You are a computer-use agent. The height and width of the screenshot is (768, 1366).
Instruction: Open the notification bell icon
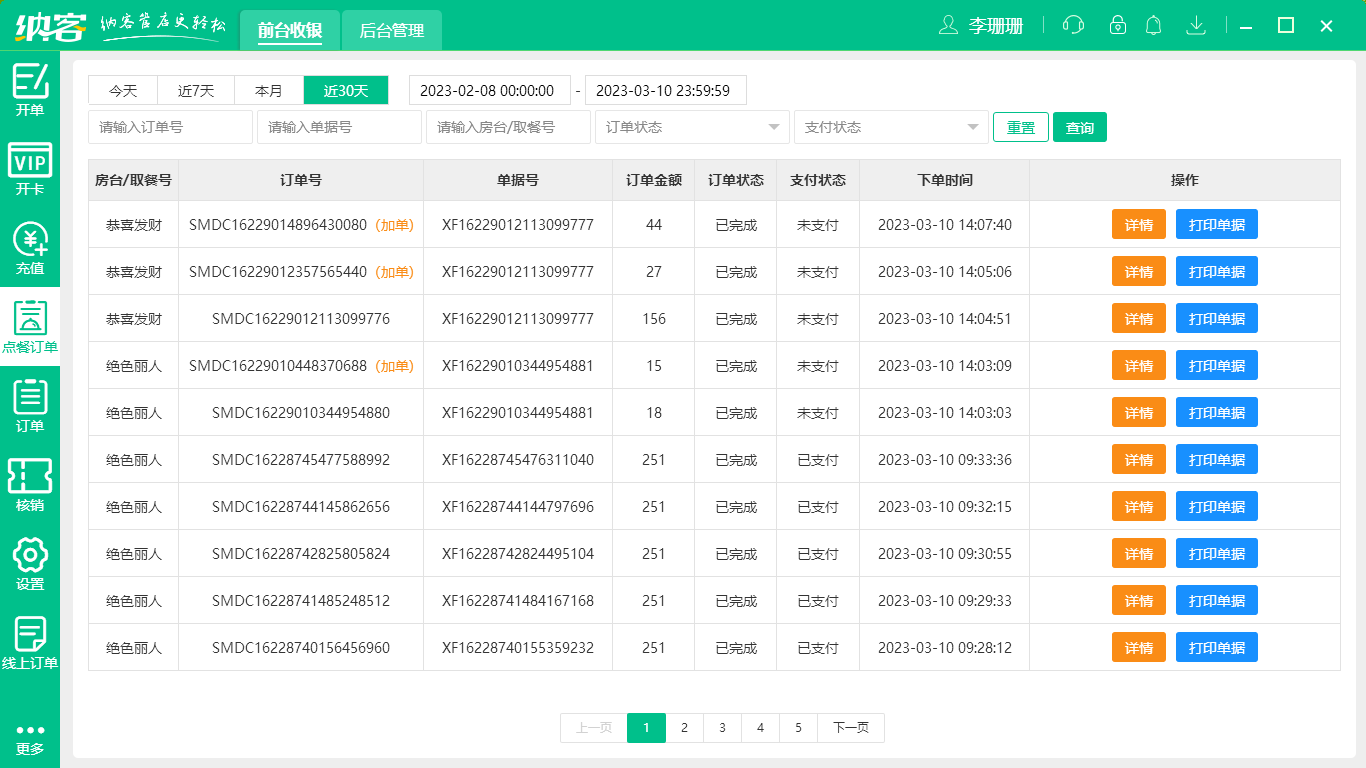(x=1153, y=25)
